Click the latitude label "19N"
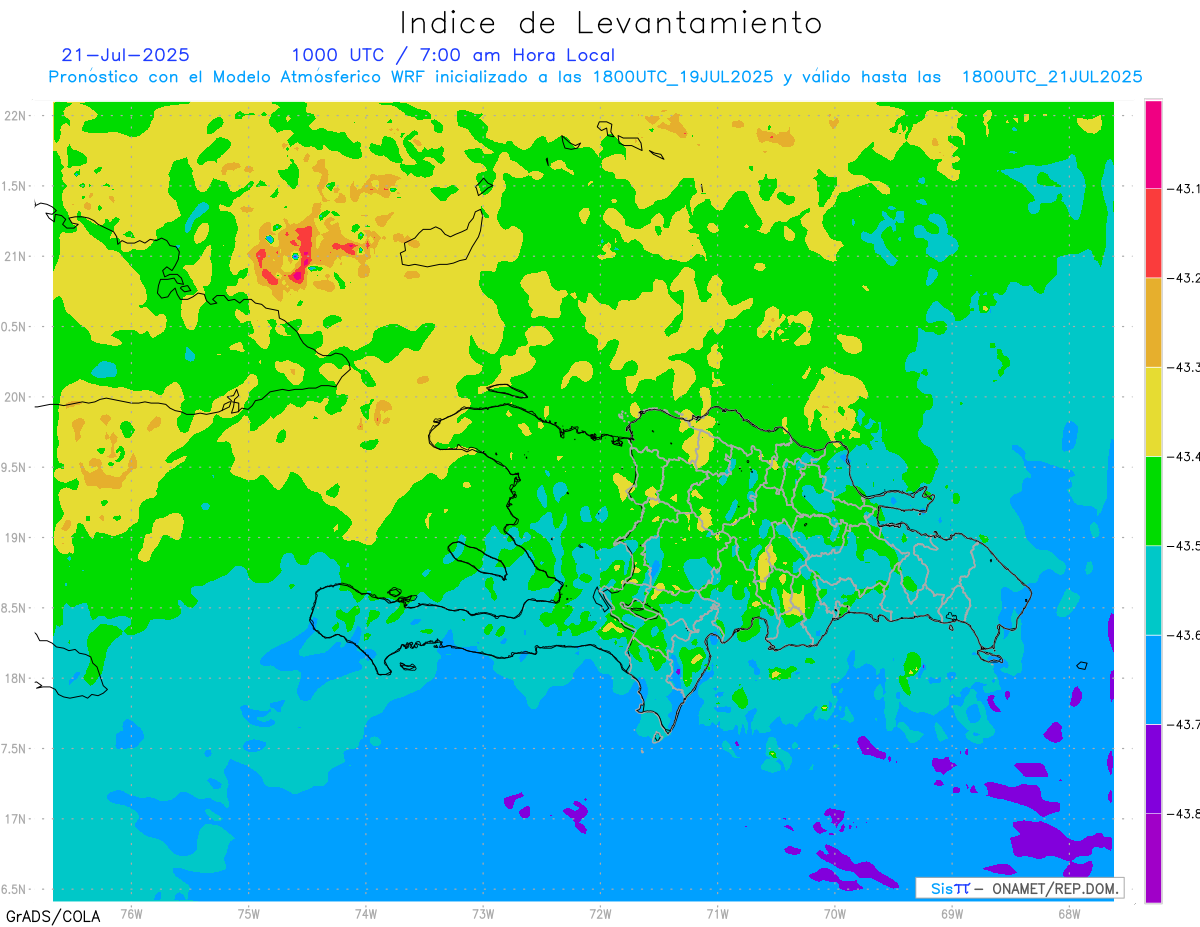 pos(16,538)
